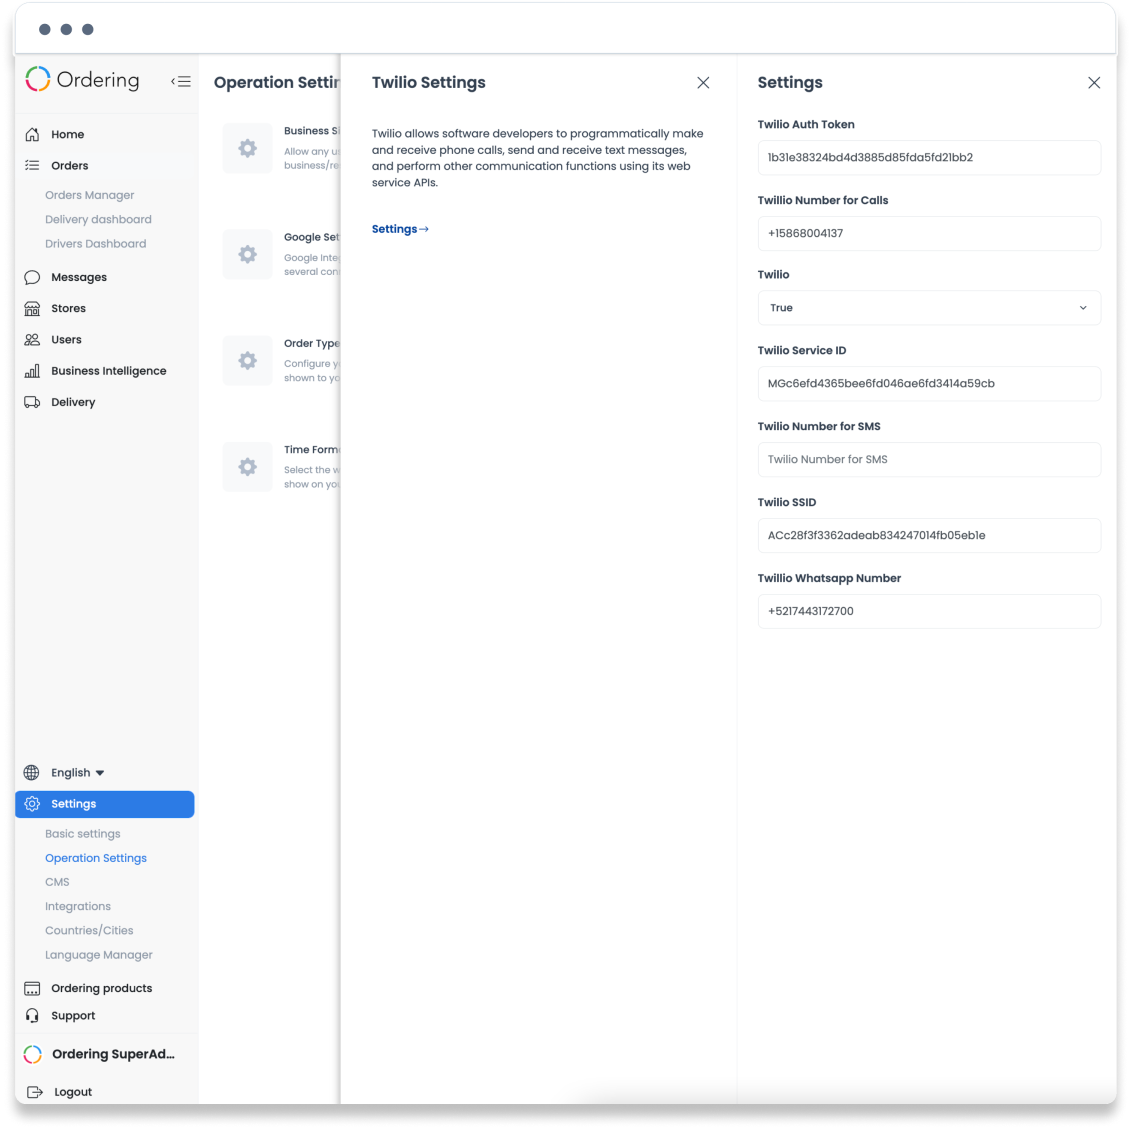The height and width of the screenshot is (1128, 1131).
Task: Click the Business Intelligence bar chart icon
Action: 32,371
